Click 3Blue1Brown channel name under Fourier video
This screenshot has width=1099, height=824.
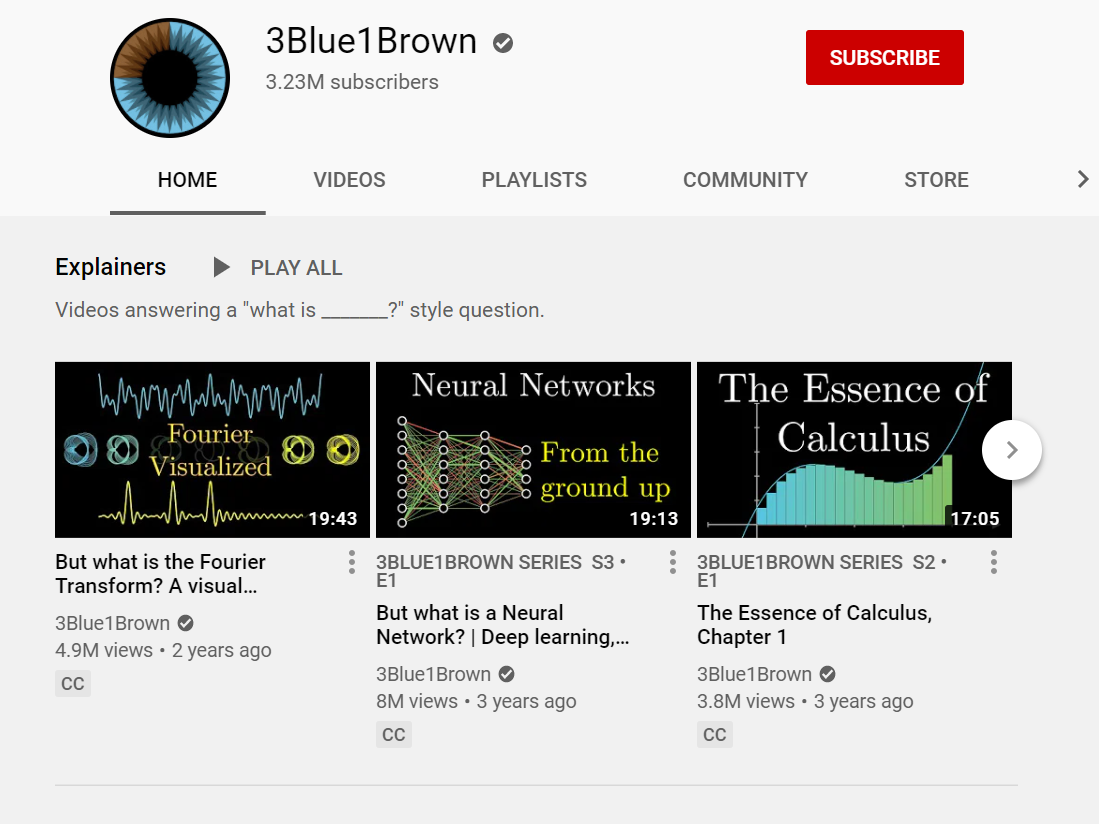click(113, 623)
